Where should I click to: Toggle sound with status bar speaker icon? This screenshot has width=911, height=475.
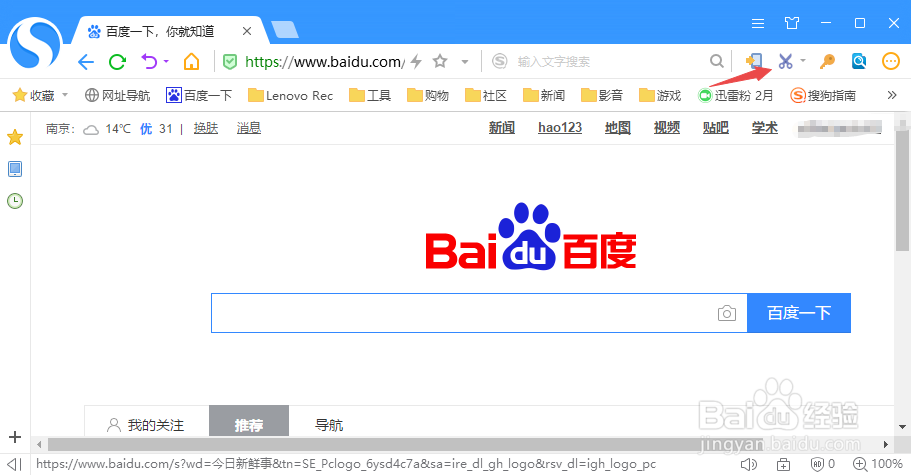click(x=749, y=464)
